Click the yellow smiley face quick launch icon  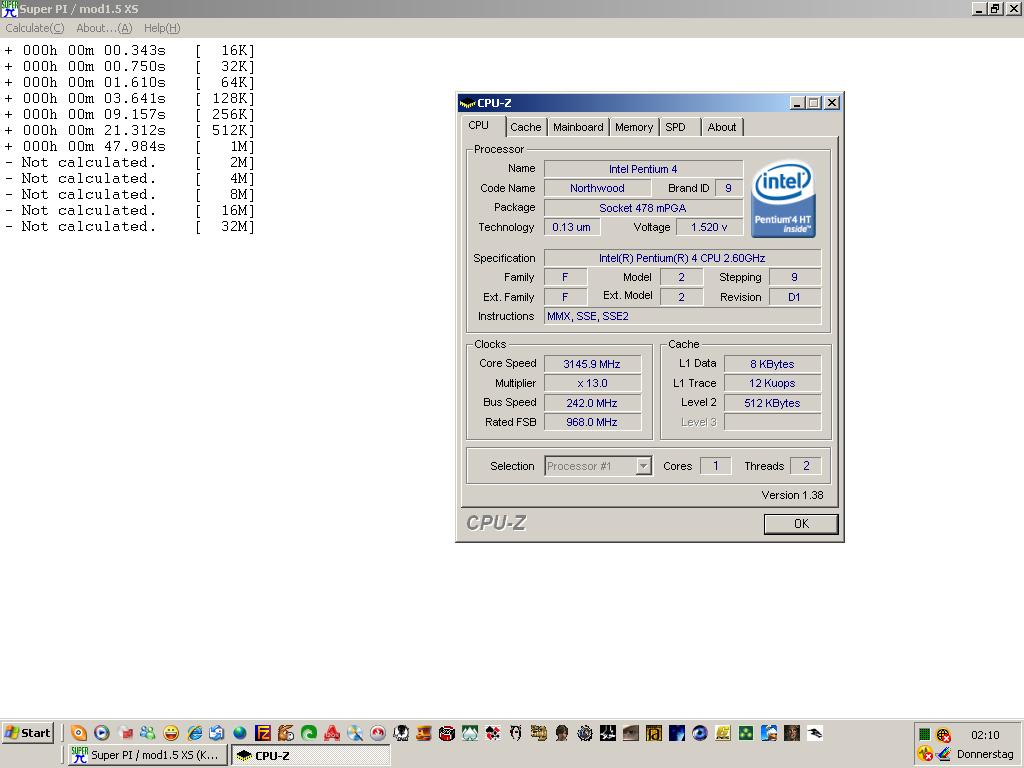171,733
